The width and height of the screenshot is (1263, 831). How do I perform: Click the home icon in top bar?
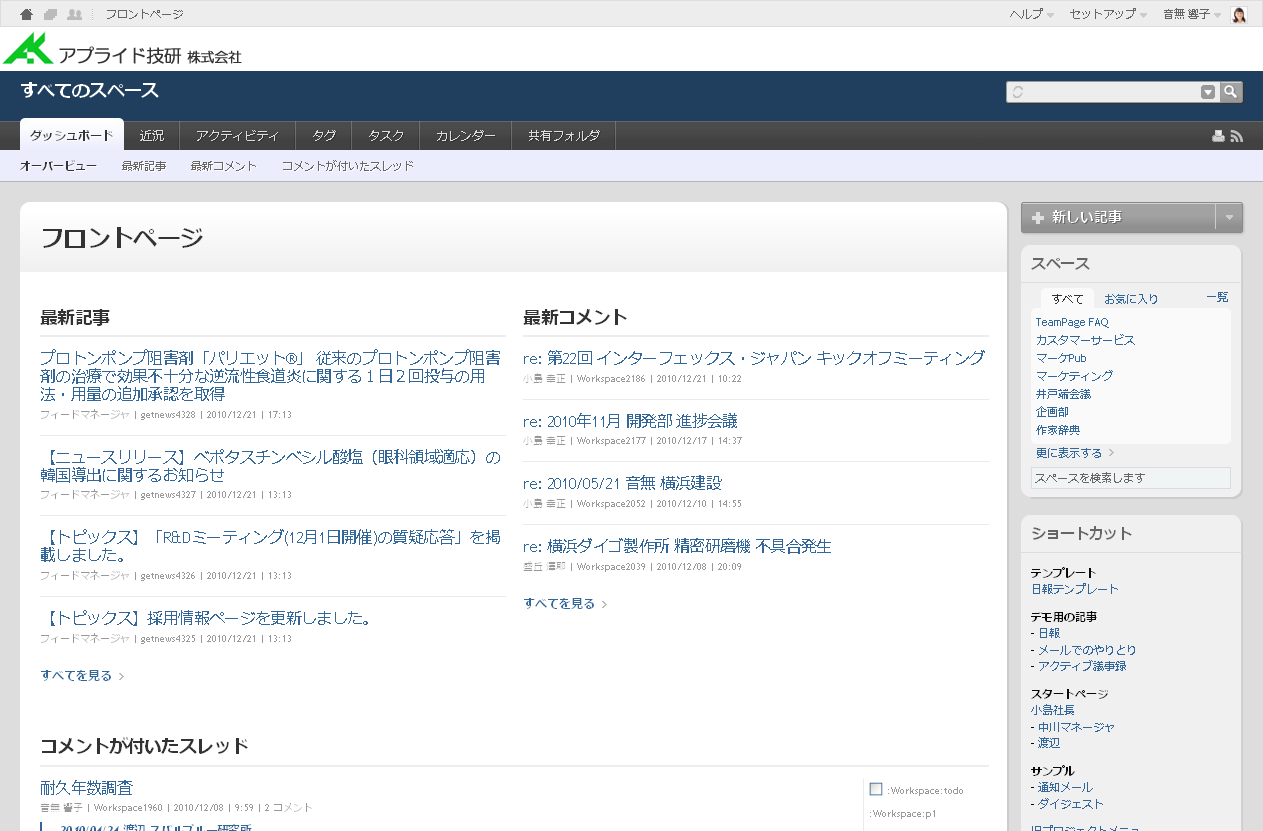[27, 15]
